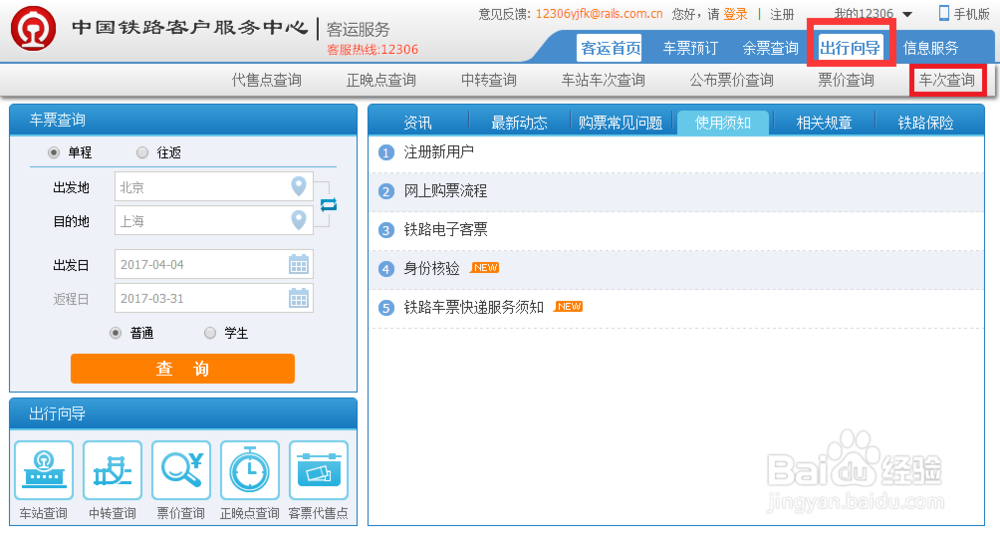Open 中转查询 transfer icon
Viewport: 1000px width, 536px height.
click(x=112, y=470)
